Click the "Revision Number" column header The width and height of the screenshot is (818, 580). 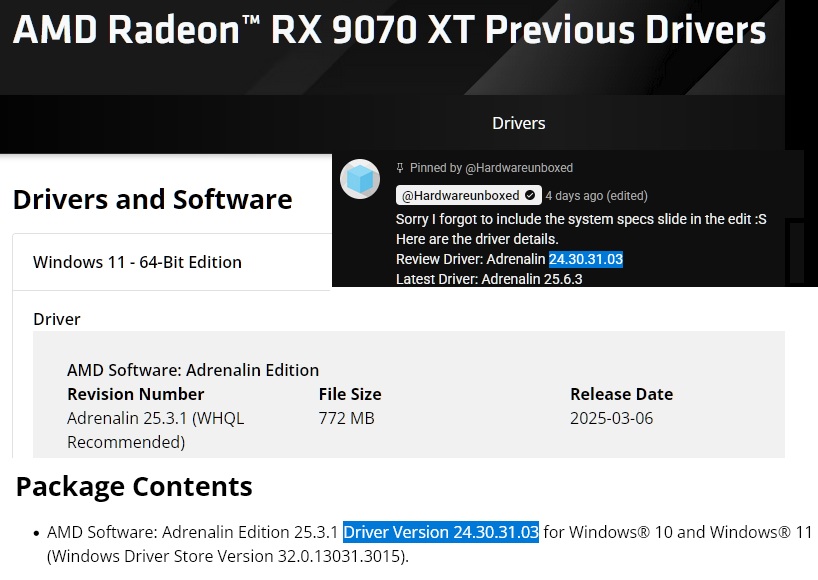(x=136, y=394)
